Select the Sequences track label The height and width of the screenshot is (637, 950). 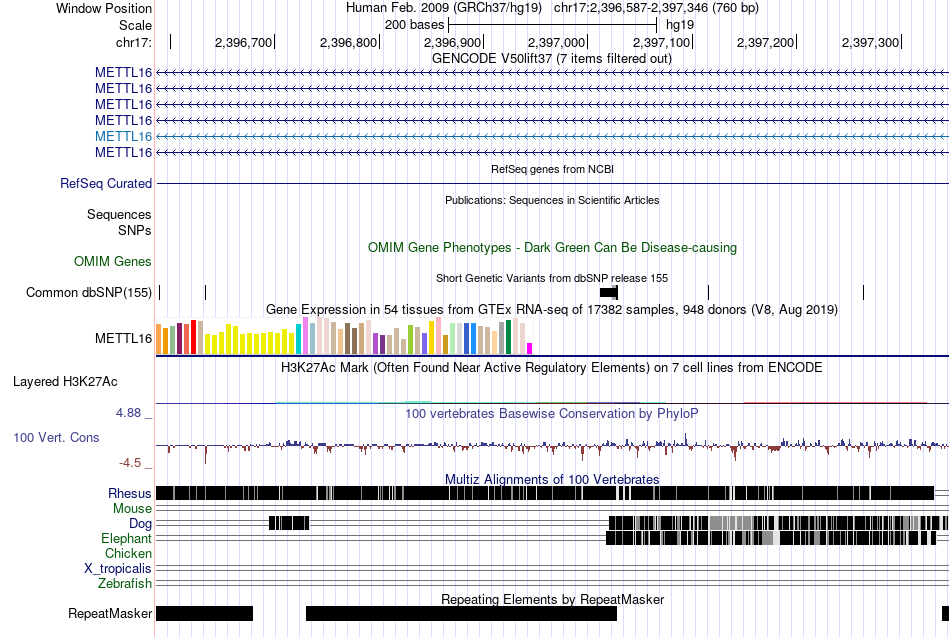point(119,215)
